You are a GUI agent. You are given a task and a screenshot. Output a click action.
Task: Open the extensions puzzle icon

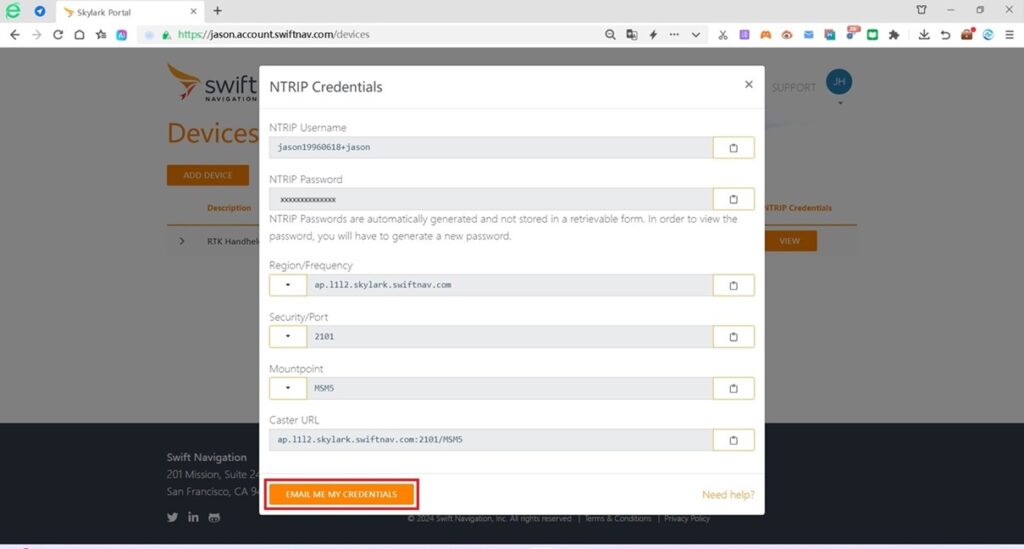point(894,35)
